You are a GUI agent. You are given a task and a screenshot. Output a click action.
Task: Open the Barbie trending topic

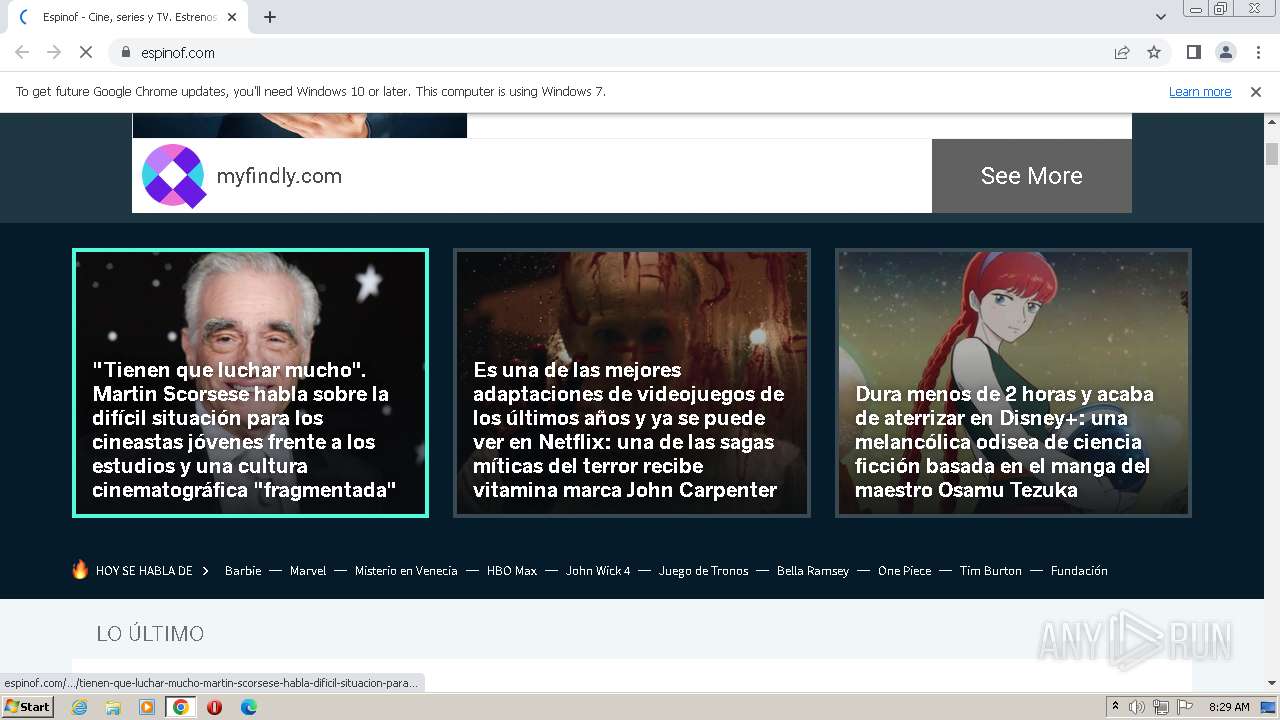point(243,571)
